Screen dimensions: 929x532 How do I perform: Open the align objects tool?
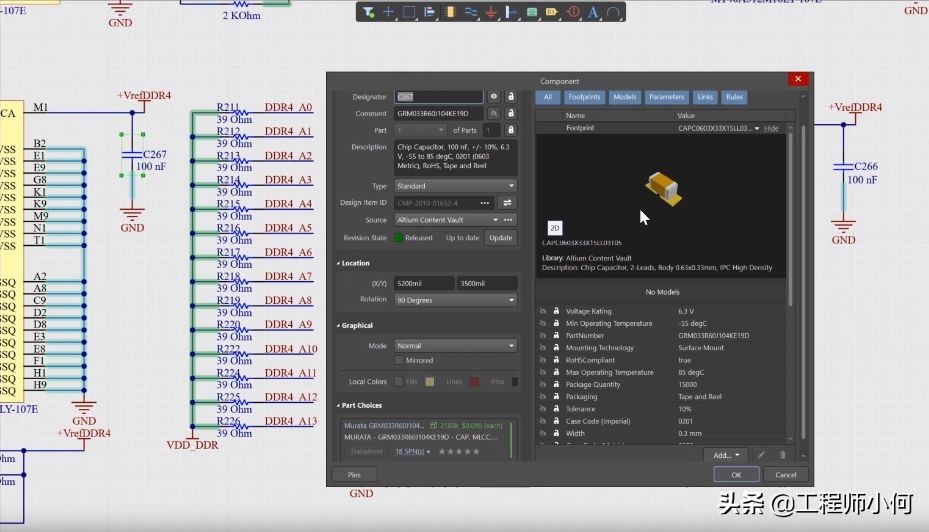click(430, 12)
